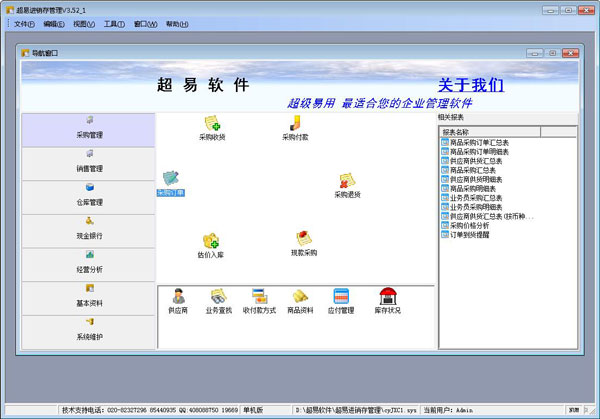
Task: Click the 关于我们 link
Action: [468, 85]
